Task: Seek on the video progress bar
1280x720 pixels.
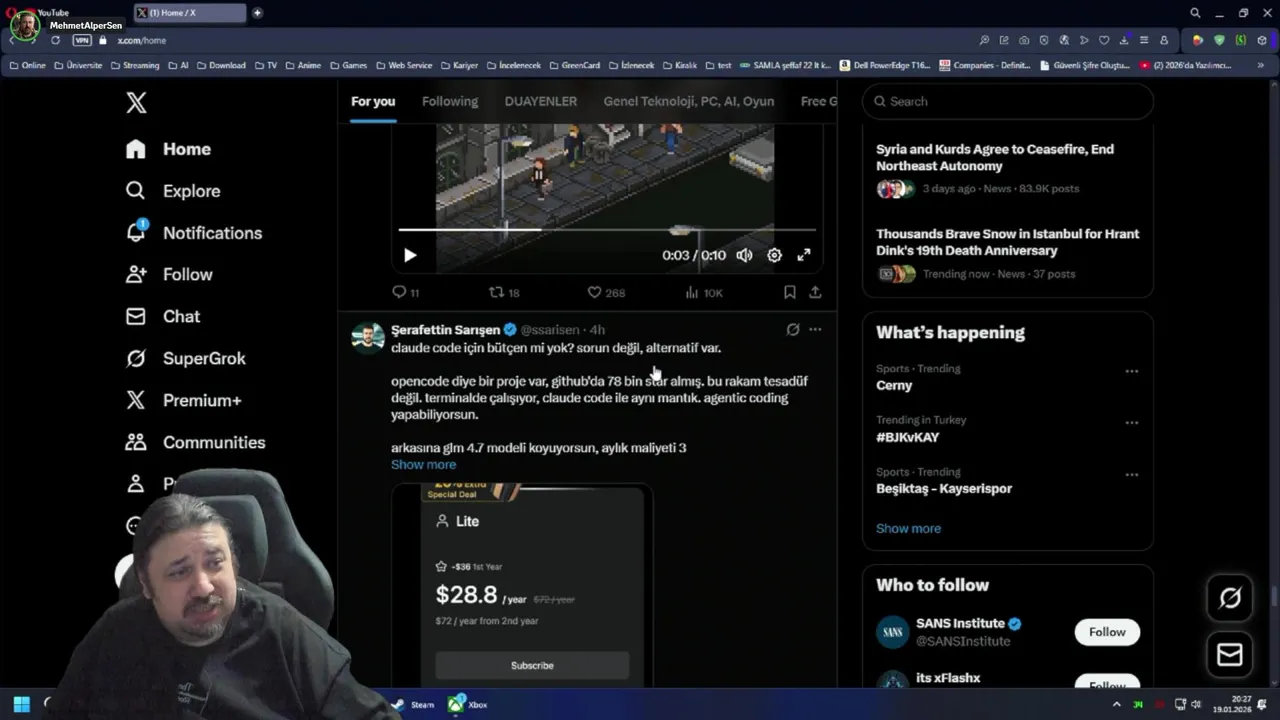Action: tap(607, 230)
